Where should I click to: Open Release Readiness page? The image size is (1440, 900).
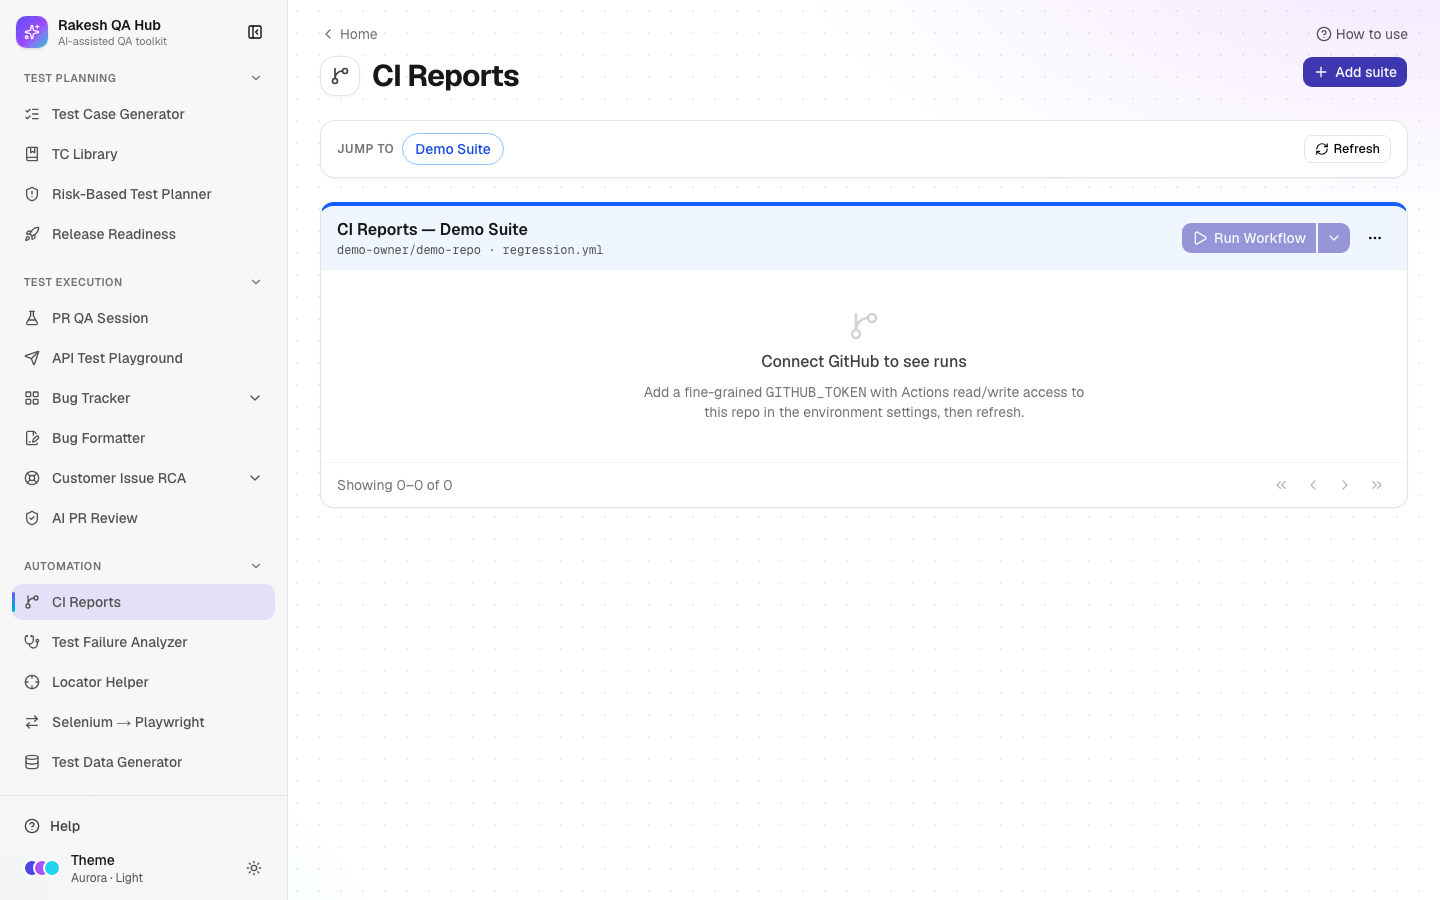pos(143,234)
